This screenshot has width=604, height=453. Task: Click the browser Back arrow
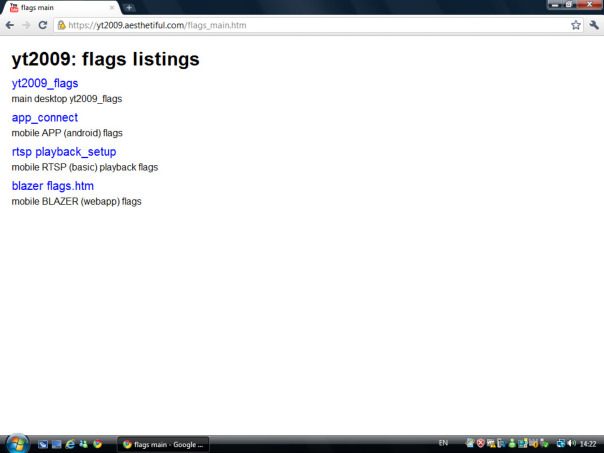pyautogui.click(x=10, y=25)
